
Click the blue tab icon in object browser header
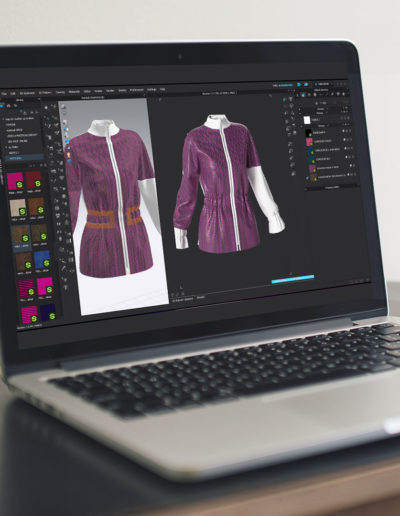tap(303, 95)
